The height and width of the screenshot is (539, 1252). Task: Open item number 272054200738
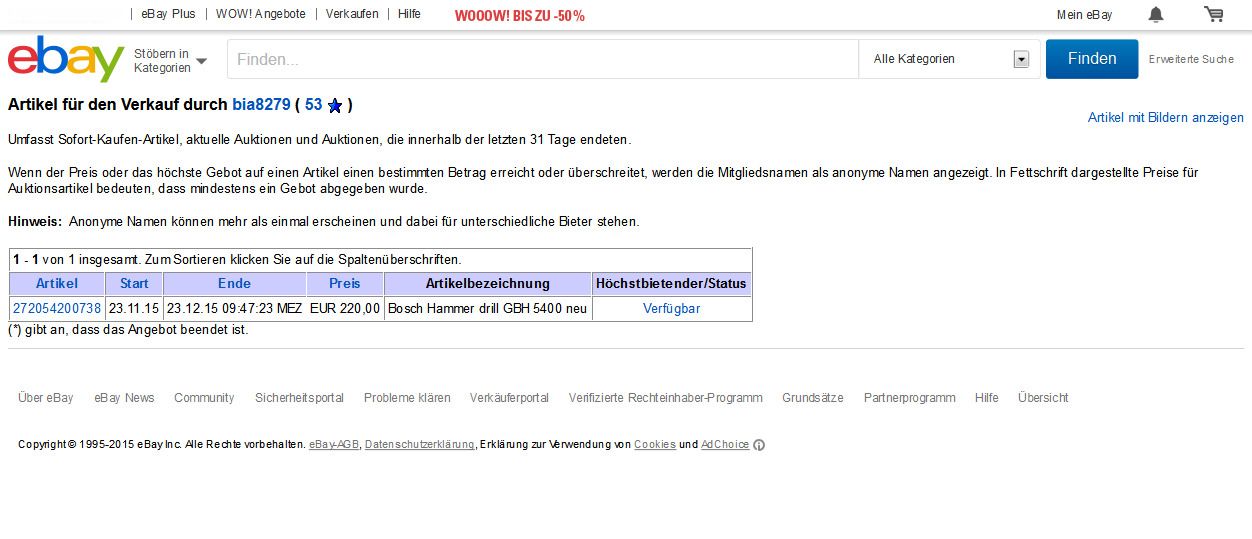click(x=57, y=308)
